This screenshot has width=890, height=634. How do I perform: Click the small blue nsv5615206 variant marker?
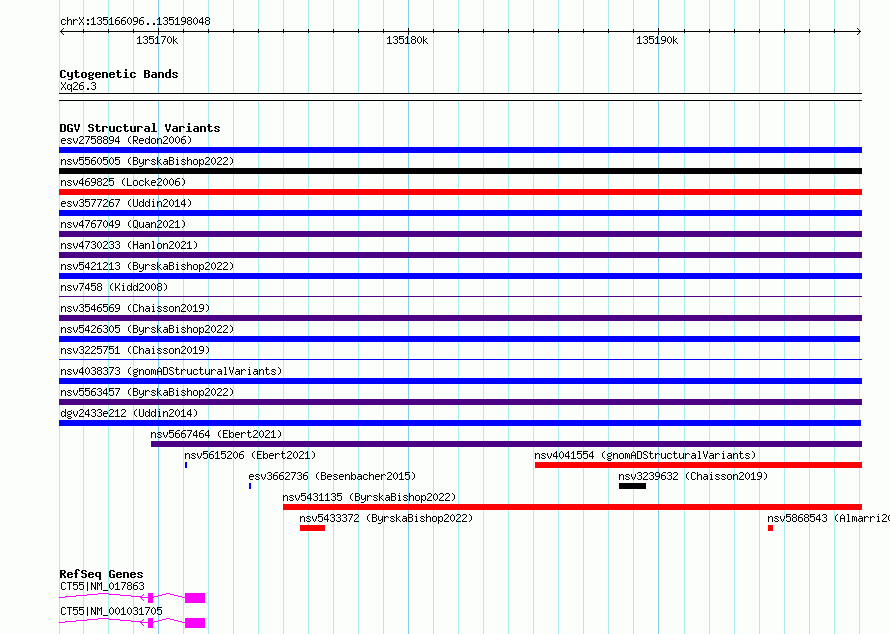(185, 465)
